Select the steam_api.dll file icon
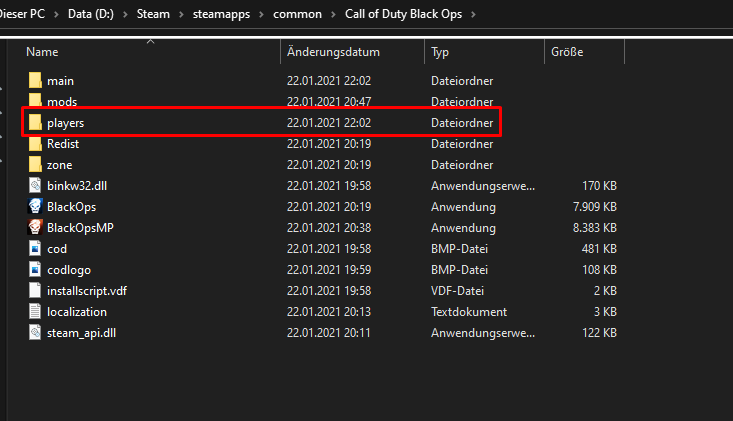The width and height of the screenshot is (733, 421). point(35,332)
